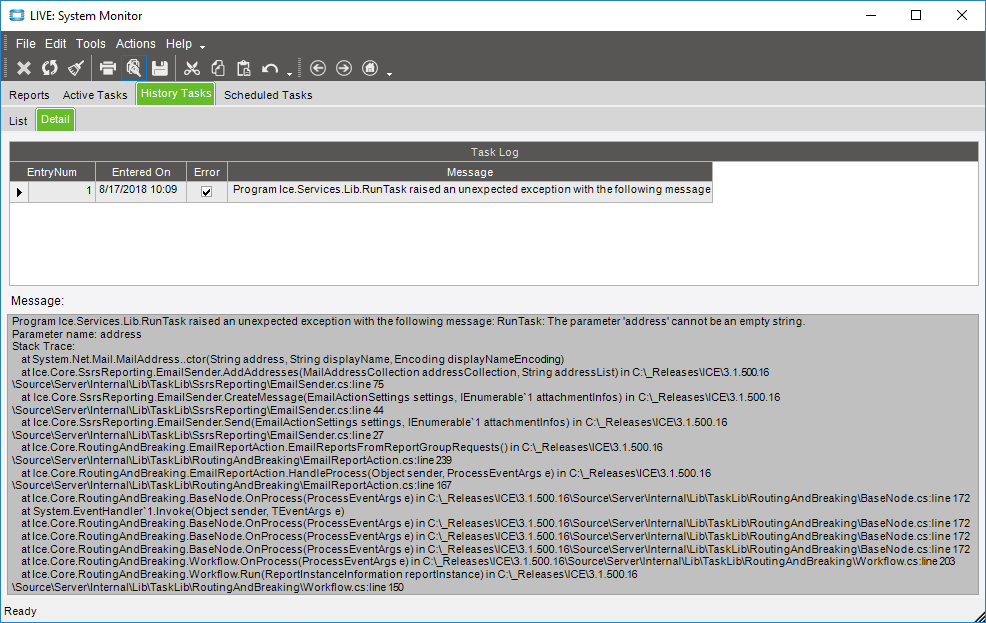Click the Cut scissors icon
The image size is (986, 623).
192,68
